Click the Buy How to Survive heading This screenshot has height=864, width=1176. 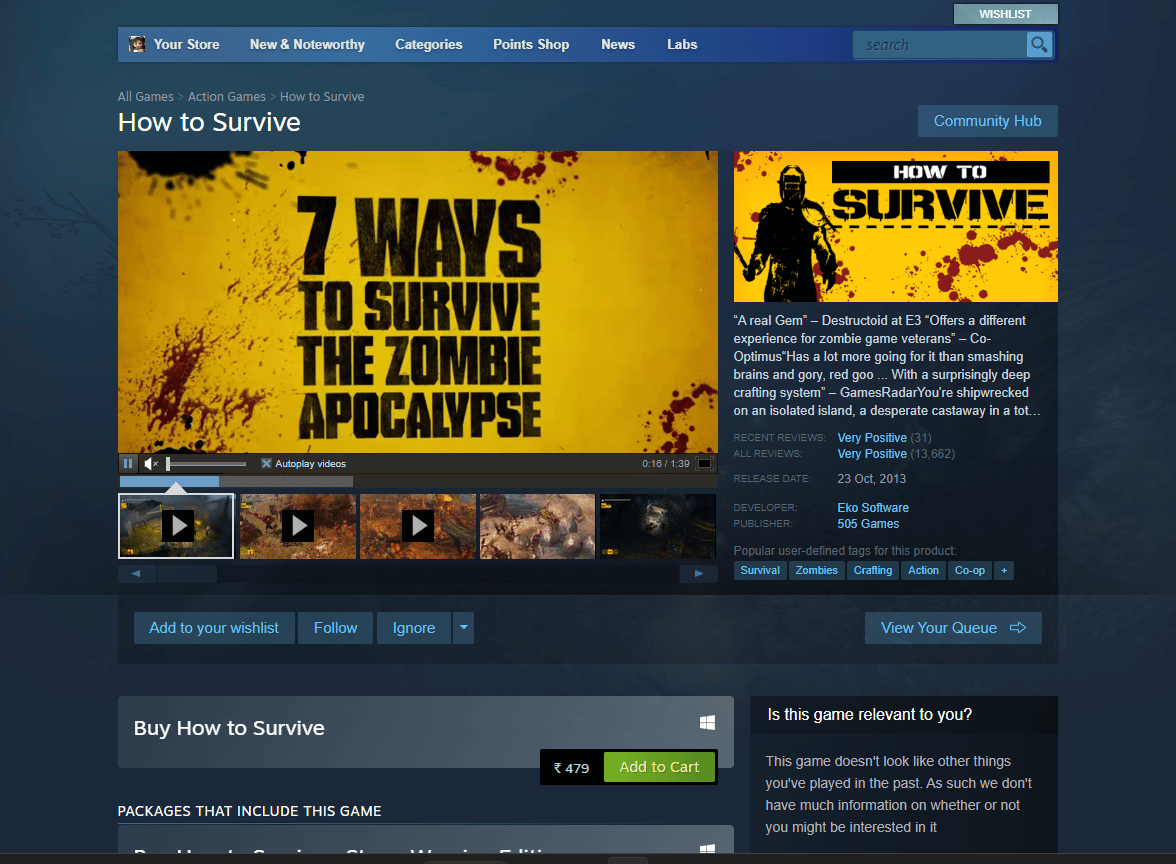point(229,728)
